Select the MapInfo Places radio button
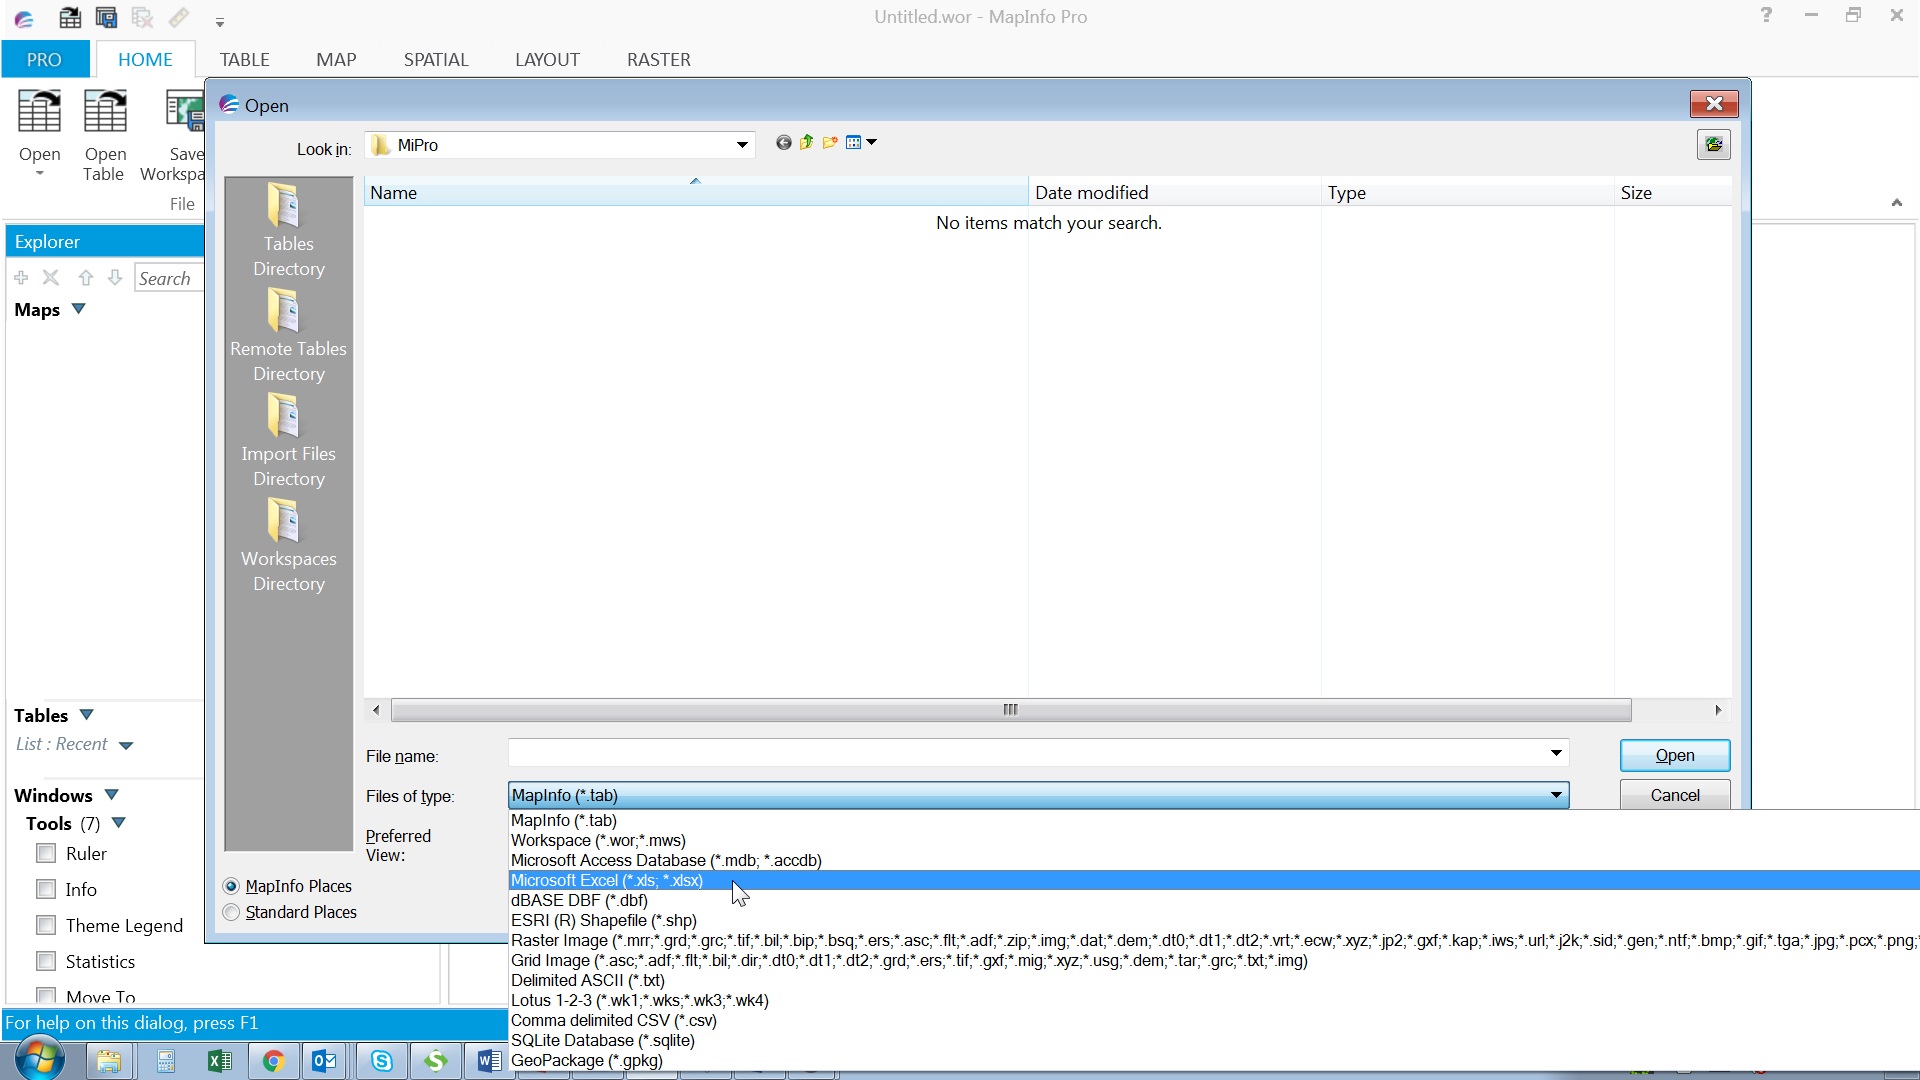 coord(231,886)
